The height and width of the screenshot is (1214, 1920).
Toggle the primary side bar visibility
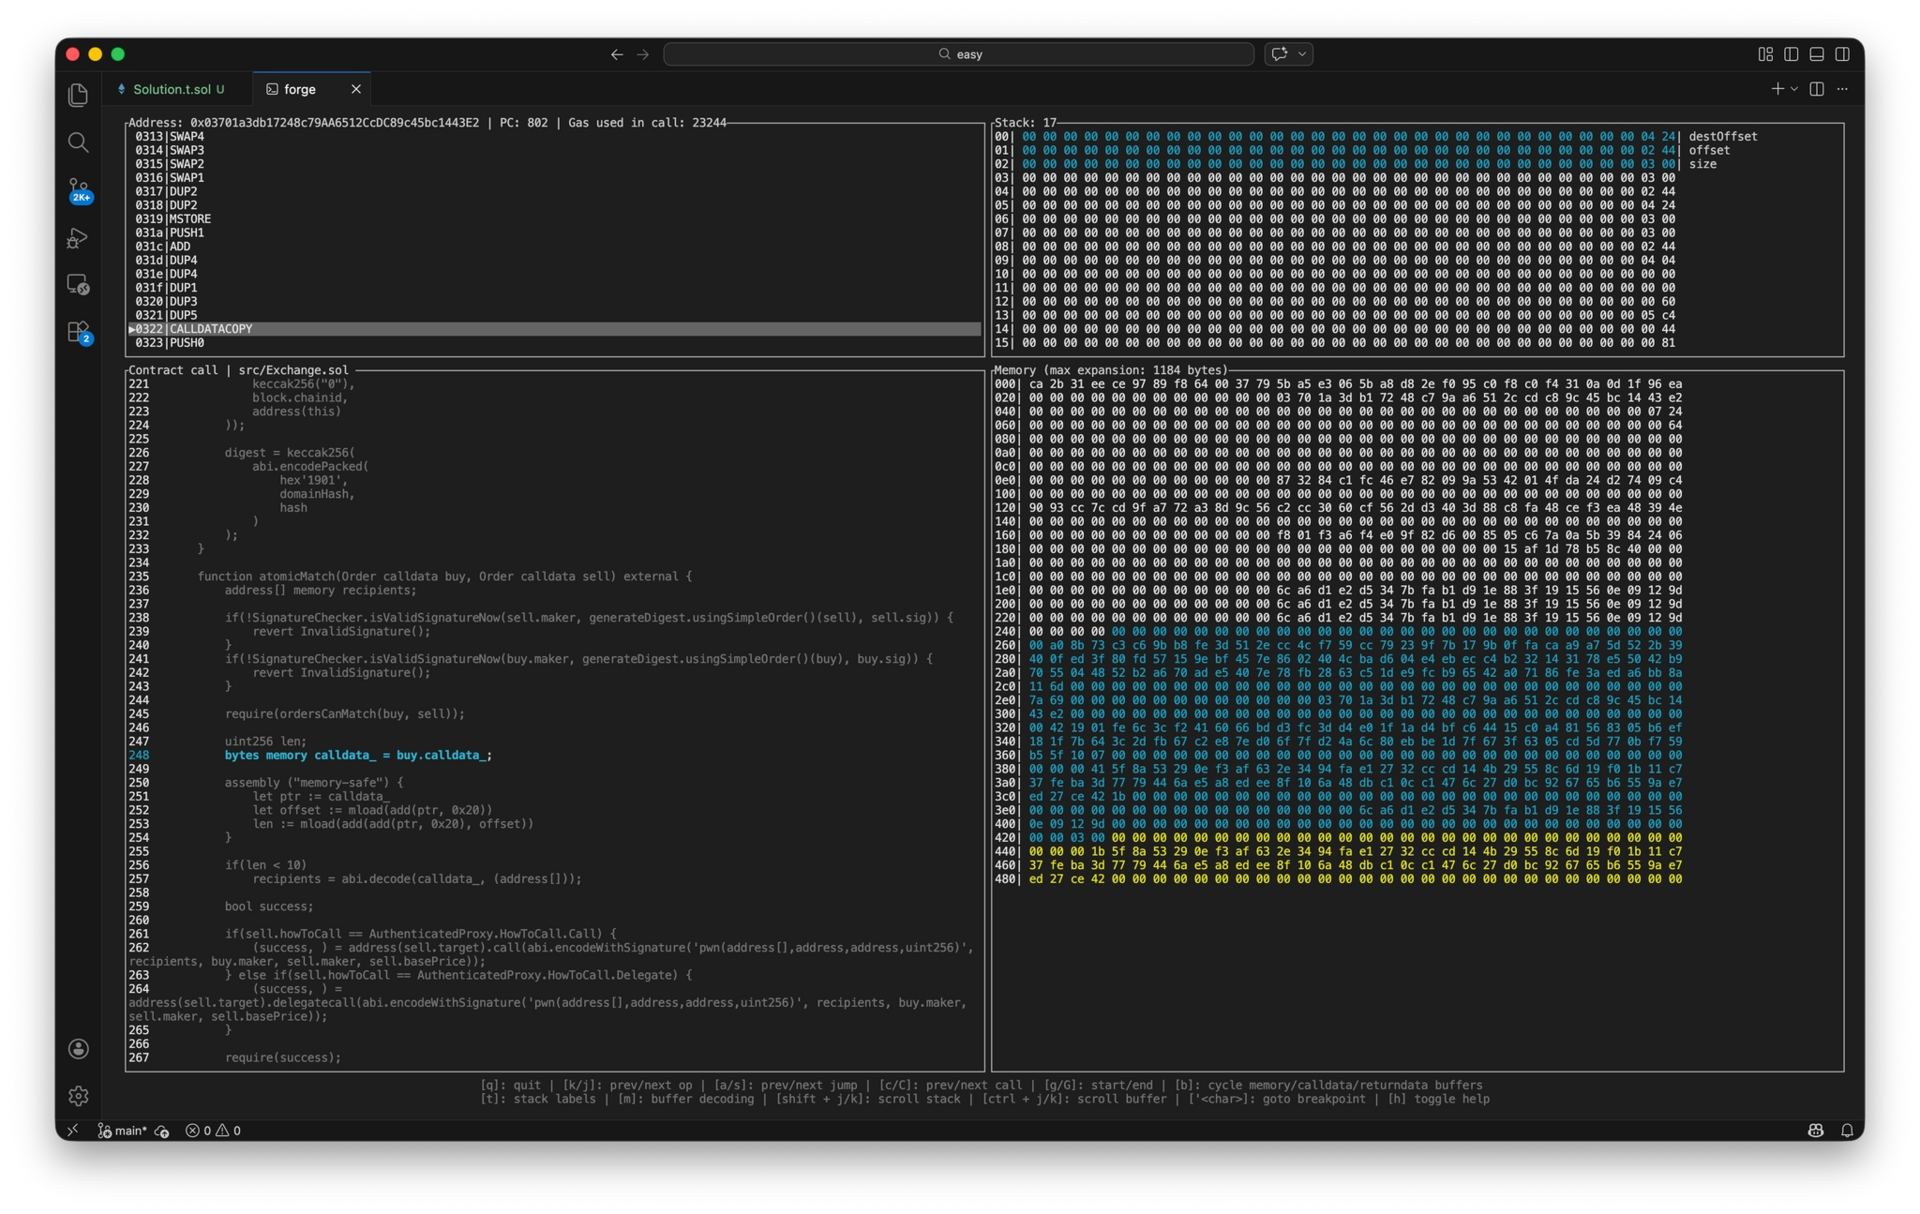pyautogui.click(x=1791, y=54)
